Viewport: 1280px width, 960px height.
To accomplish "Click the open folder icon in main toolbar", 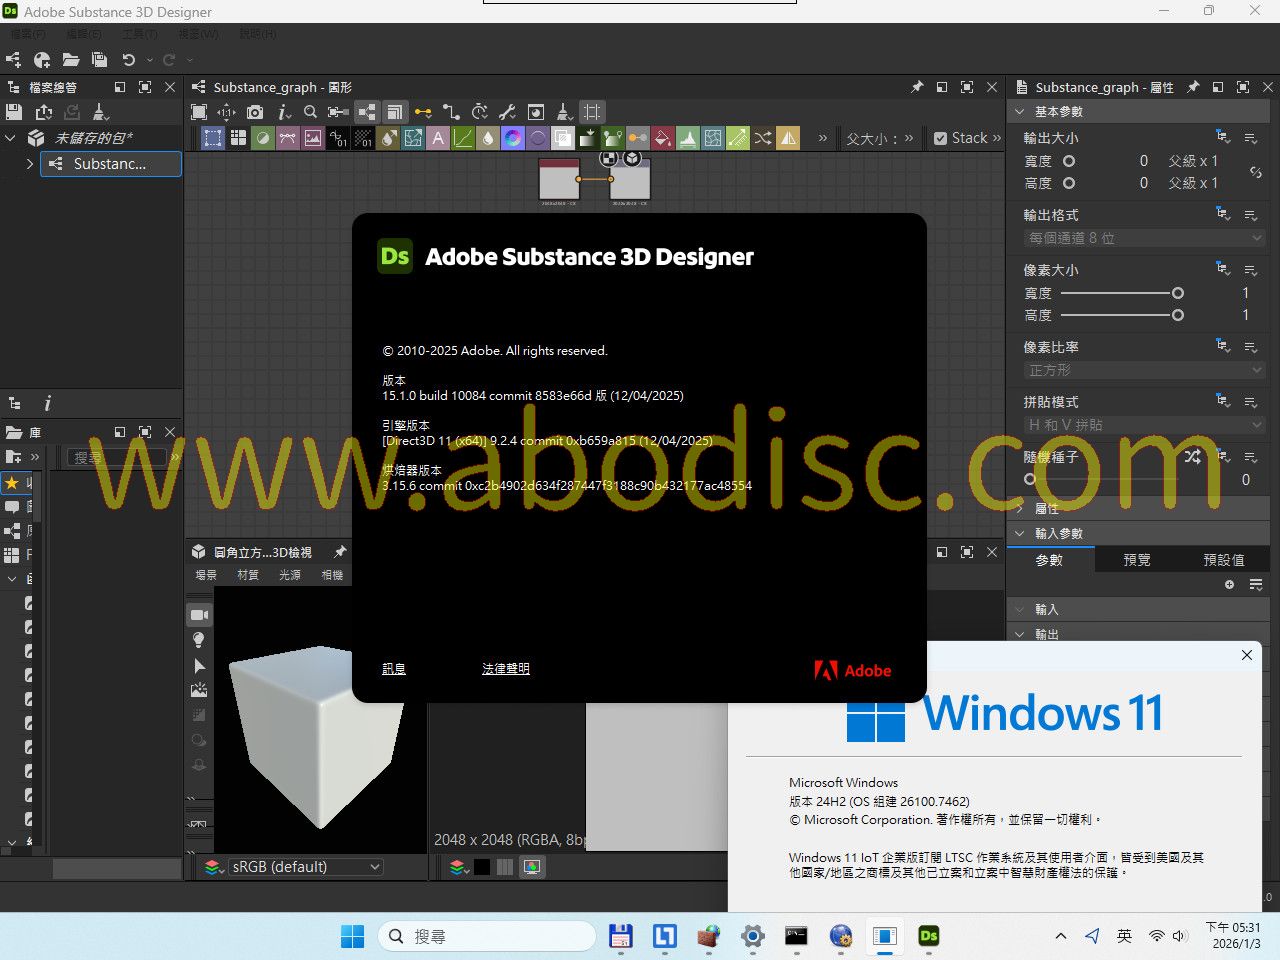I will point(71,60).
